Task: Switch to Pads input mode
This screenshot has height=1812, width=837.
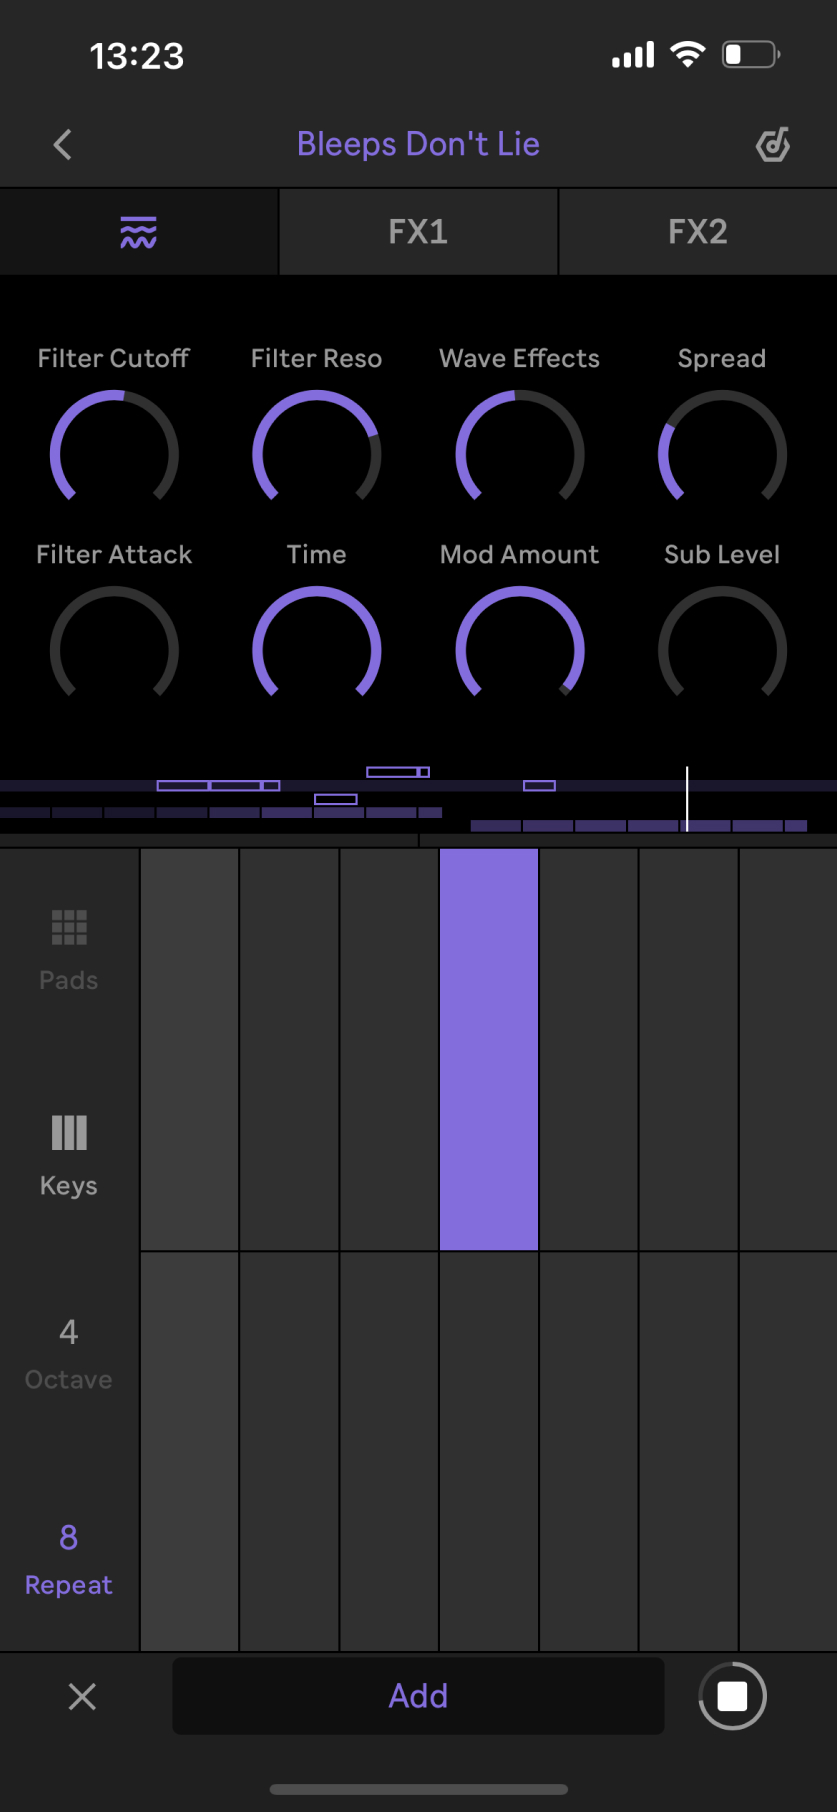Action: point(69,950)
